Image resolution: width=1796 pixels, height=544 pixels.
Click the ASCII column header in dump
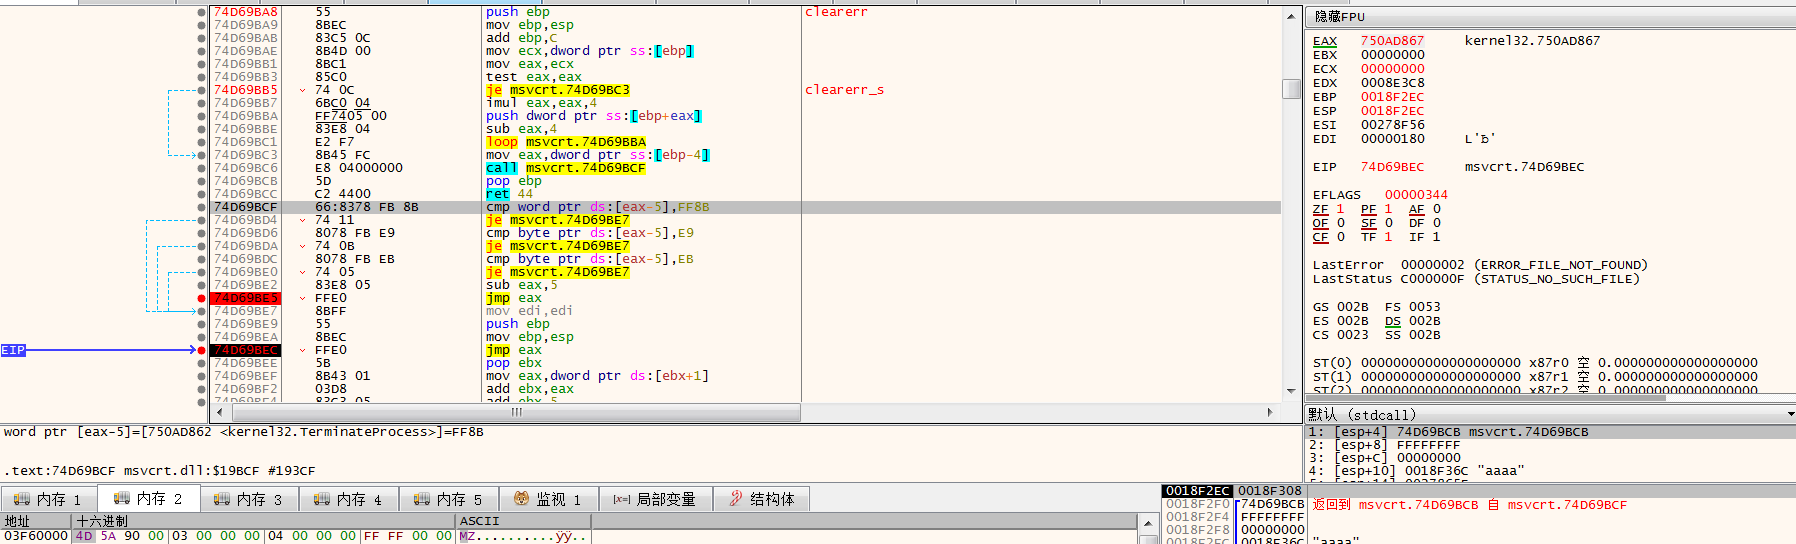524,521
